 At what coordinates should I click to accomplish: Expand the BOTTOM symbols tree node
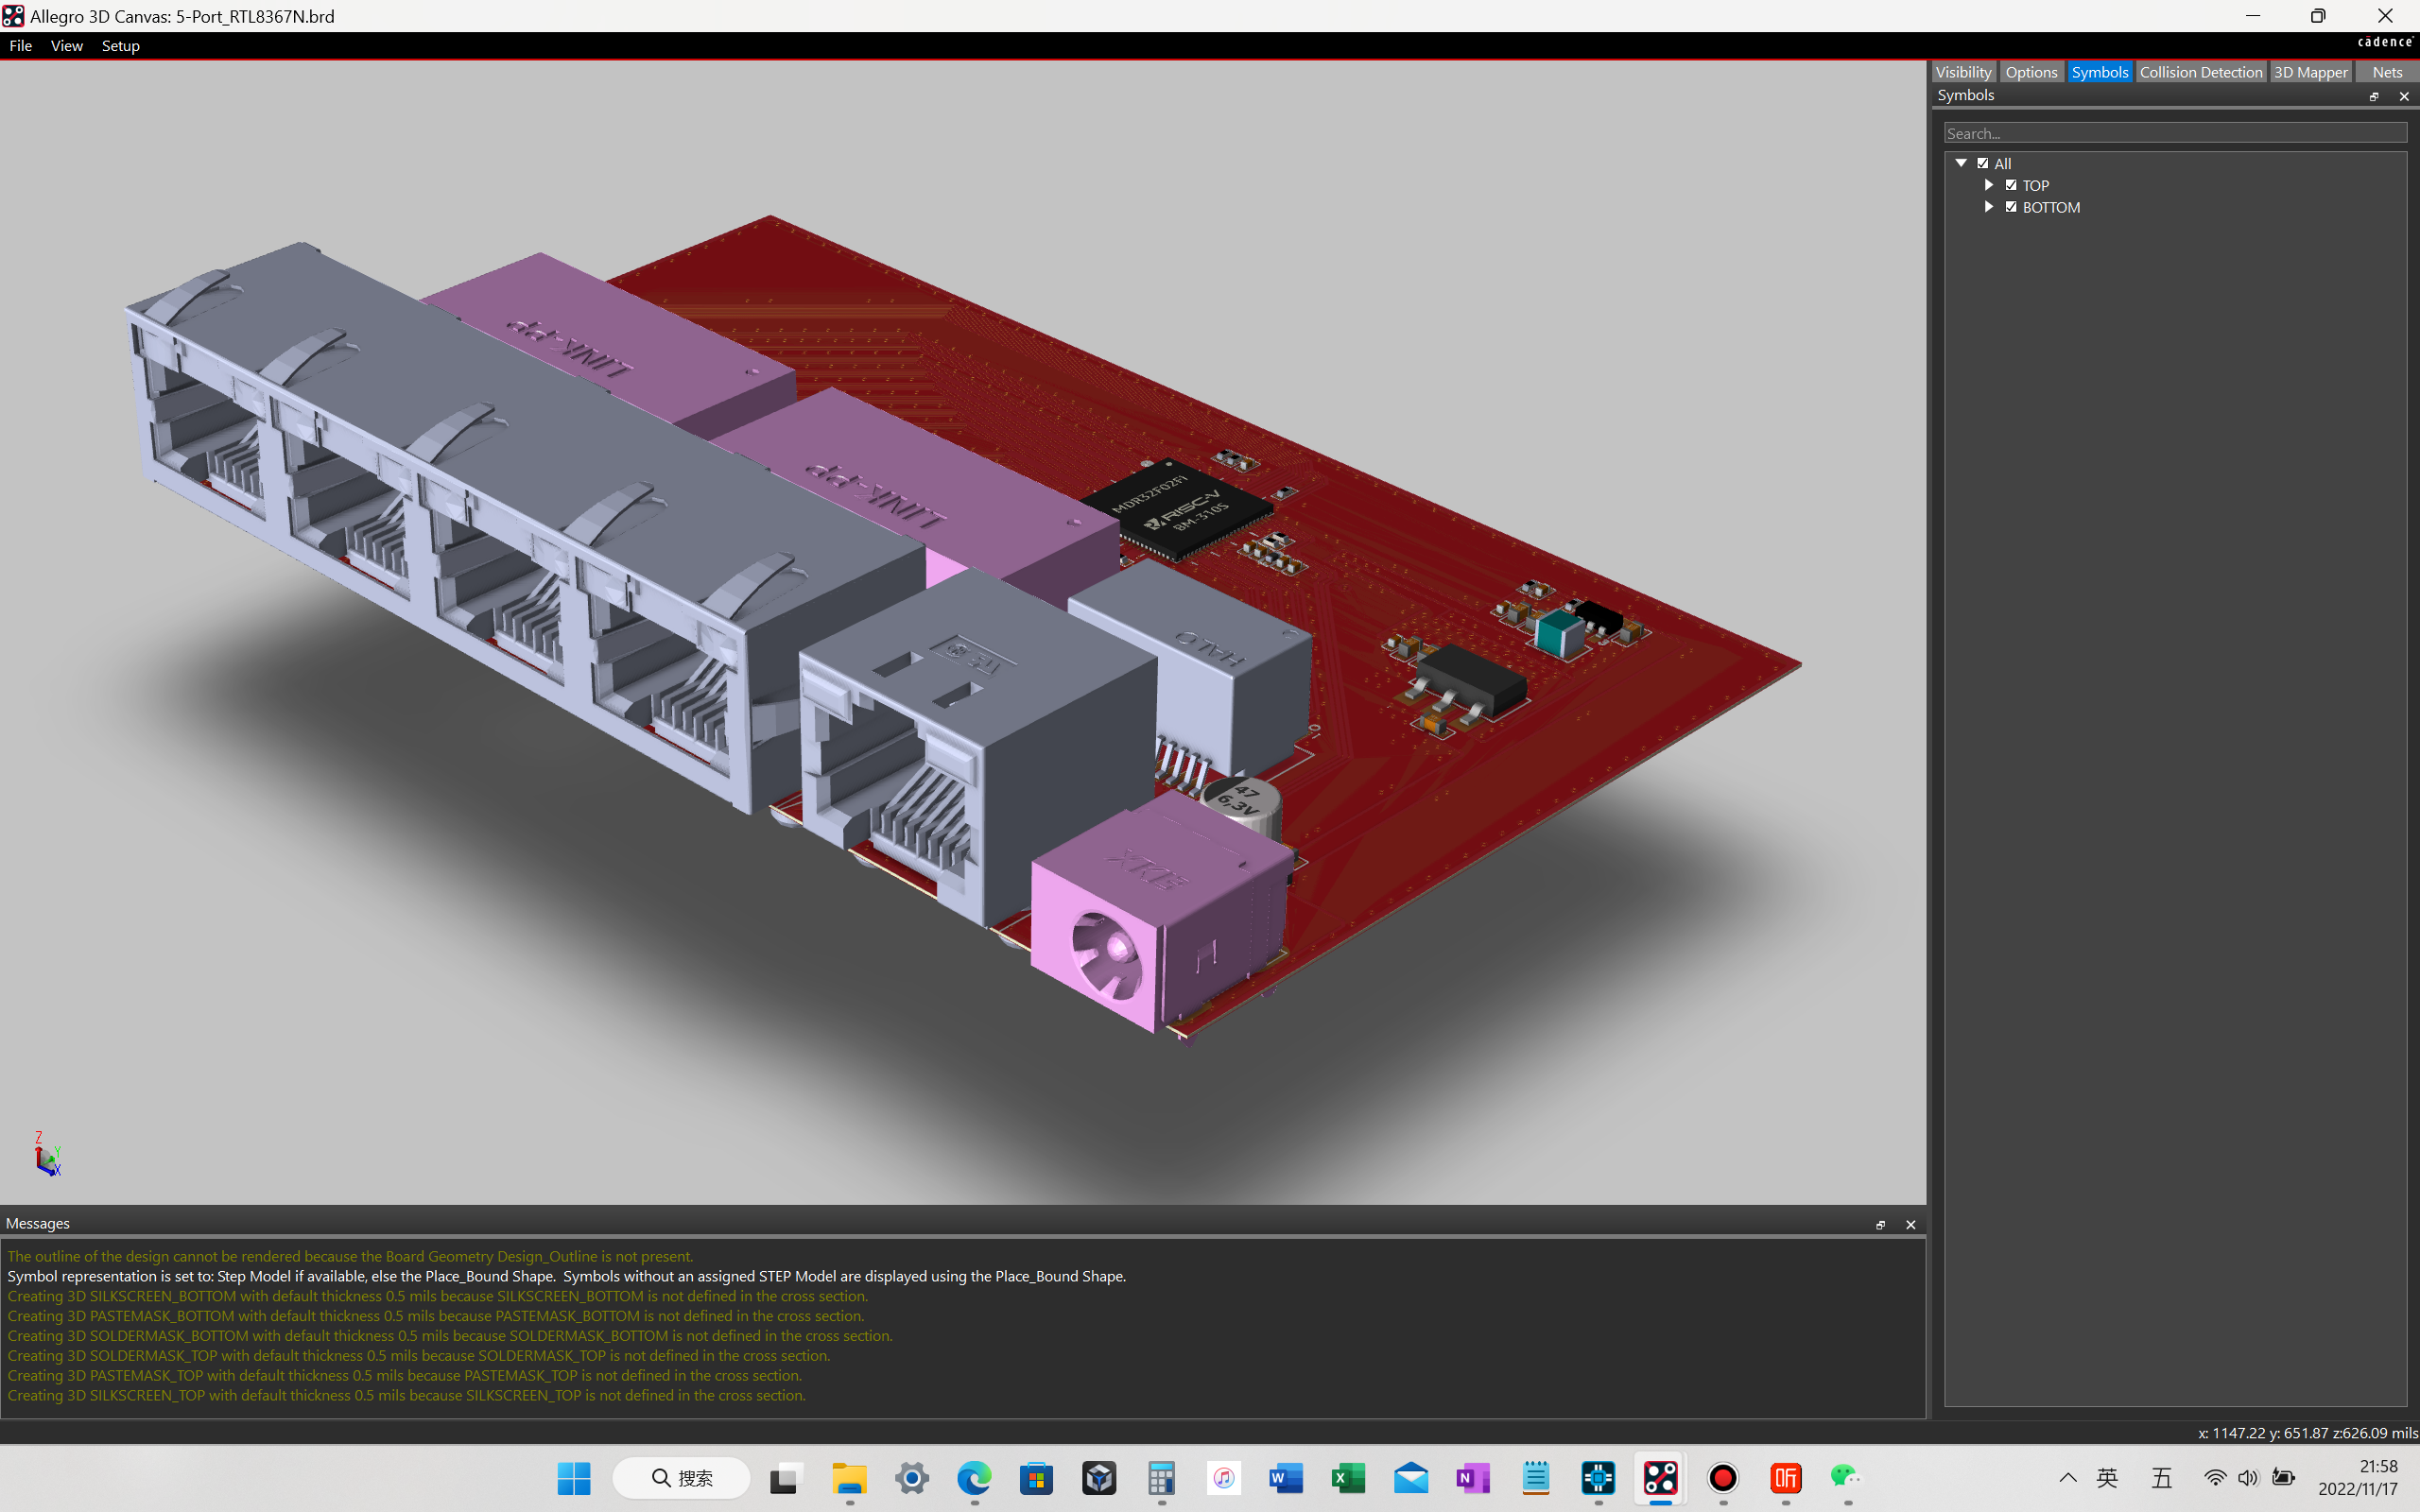pos(1988,207)
